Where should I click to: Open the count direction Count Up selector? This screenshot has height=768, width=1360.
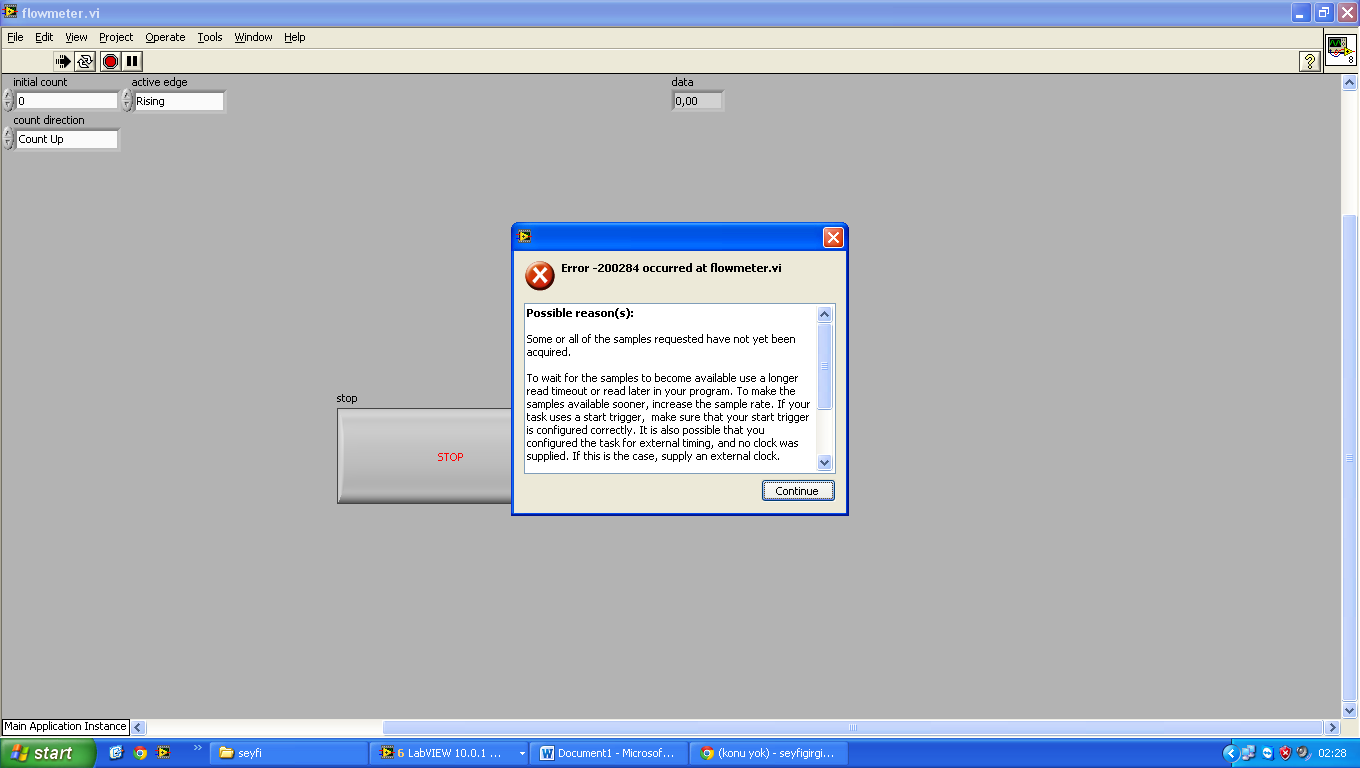67,139
